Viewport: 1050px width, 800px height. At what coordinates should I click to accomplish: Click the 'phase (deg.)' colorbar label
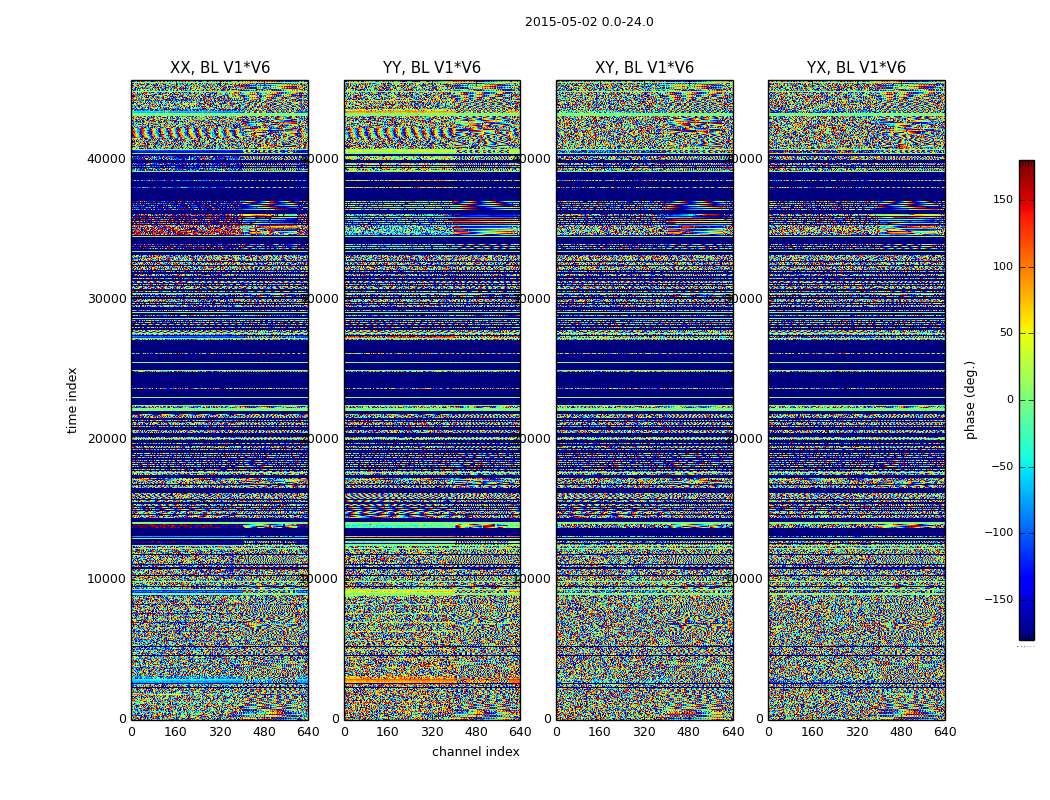click(x=970, y=400)
